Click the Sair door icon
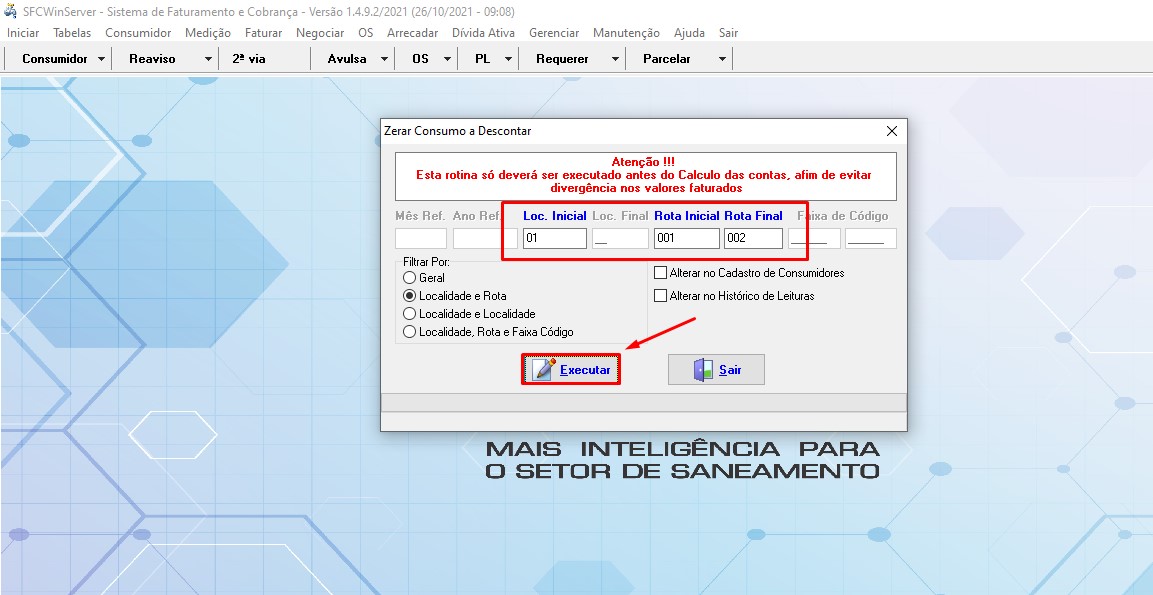 [x=704, y=370]
